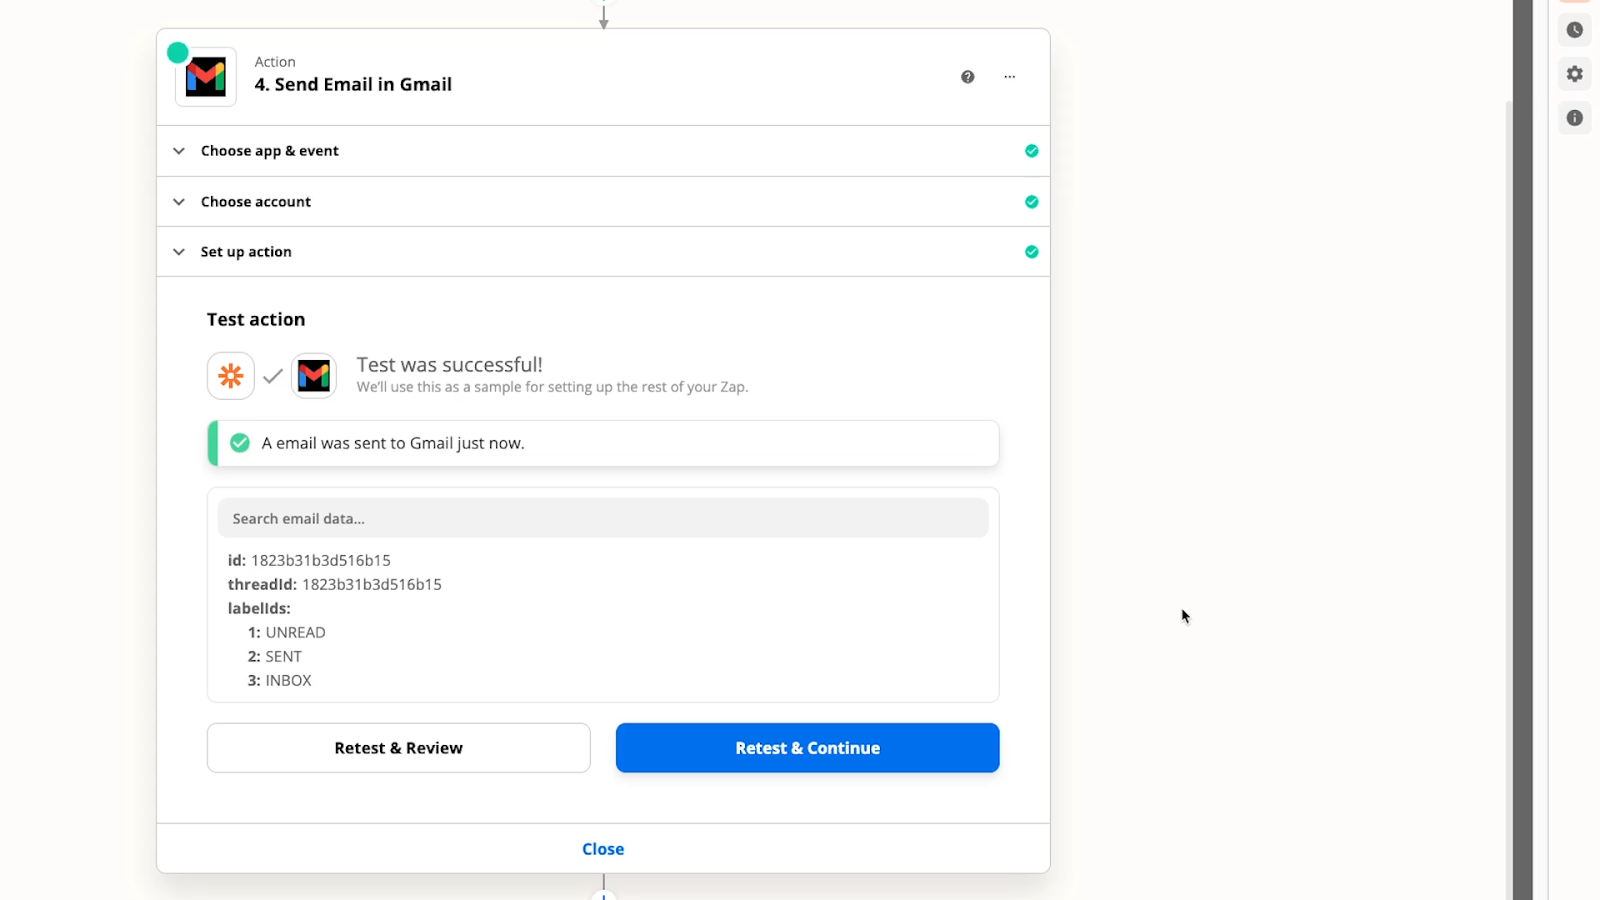Click green check icon in sent notification

pyautogui.click(x=240, y=443)
